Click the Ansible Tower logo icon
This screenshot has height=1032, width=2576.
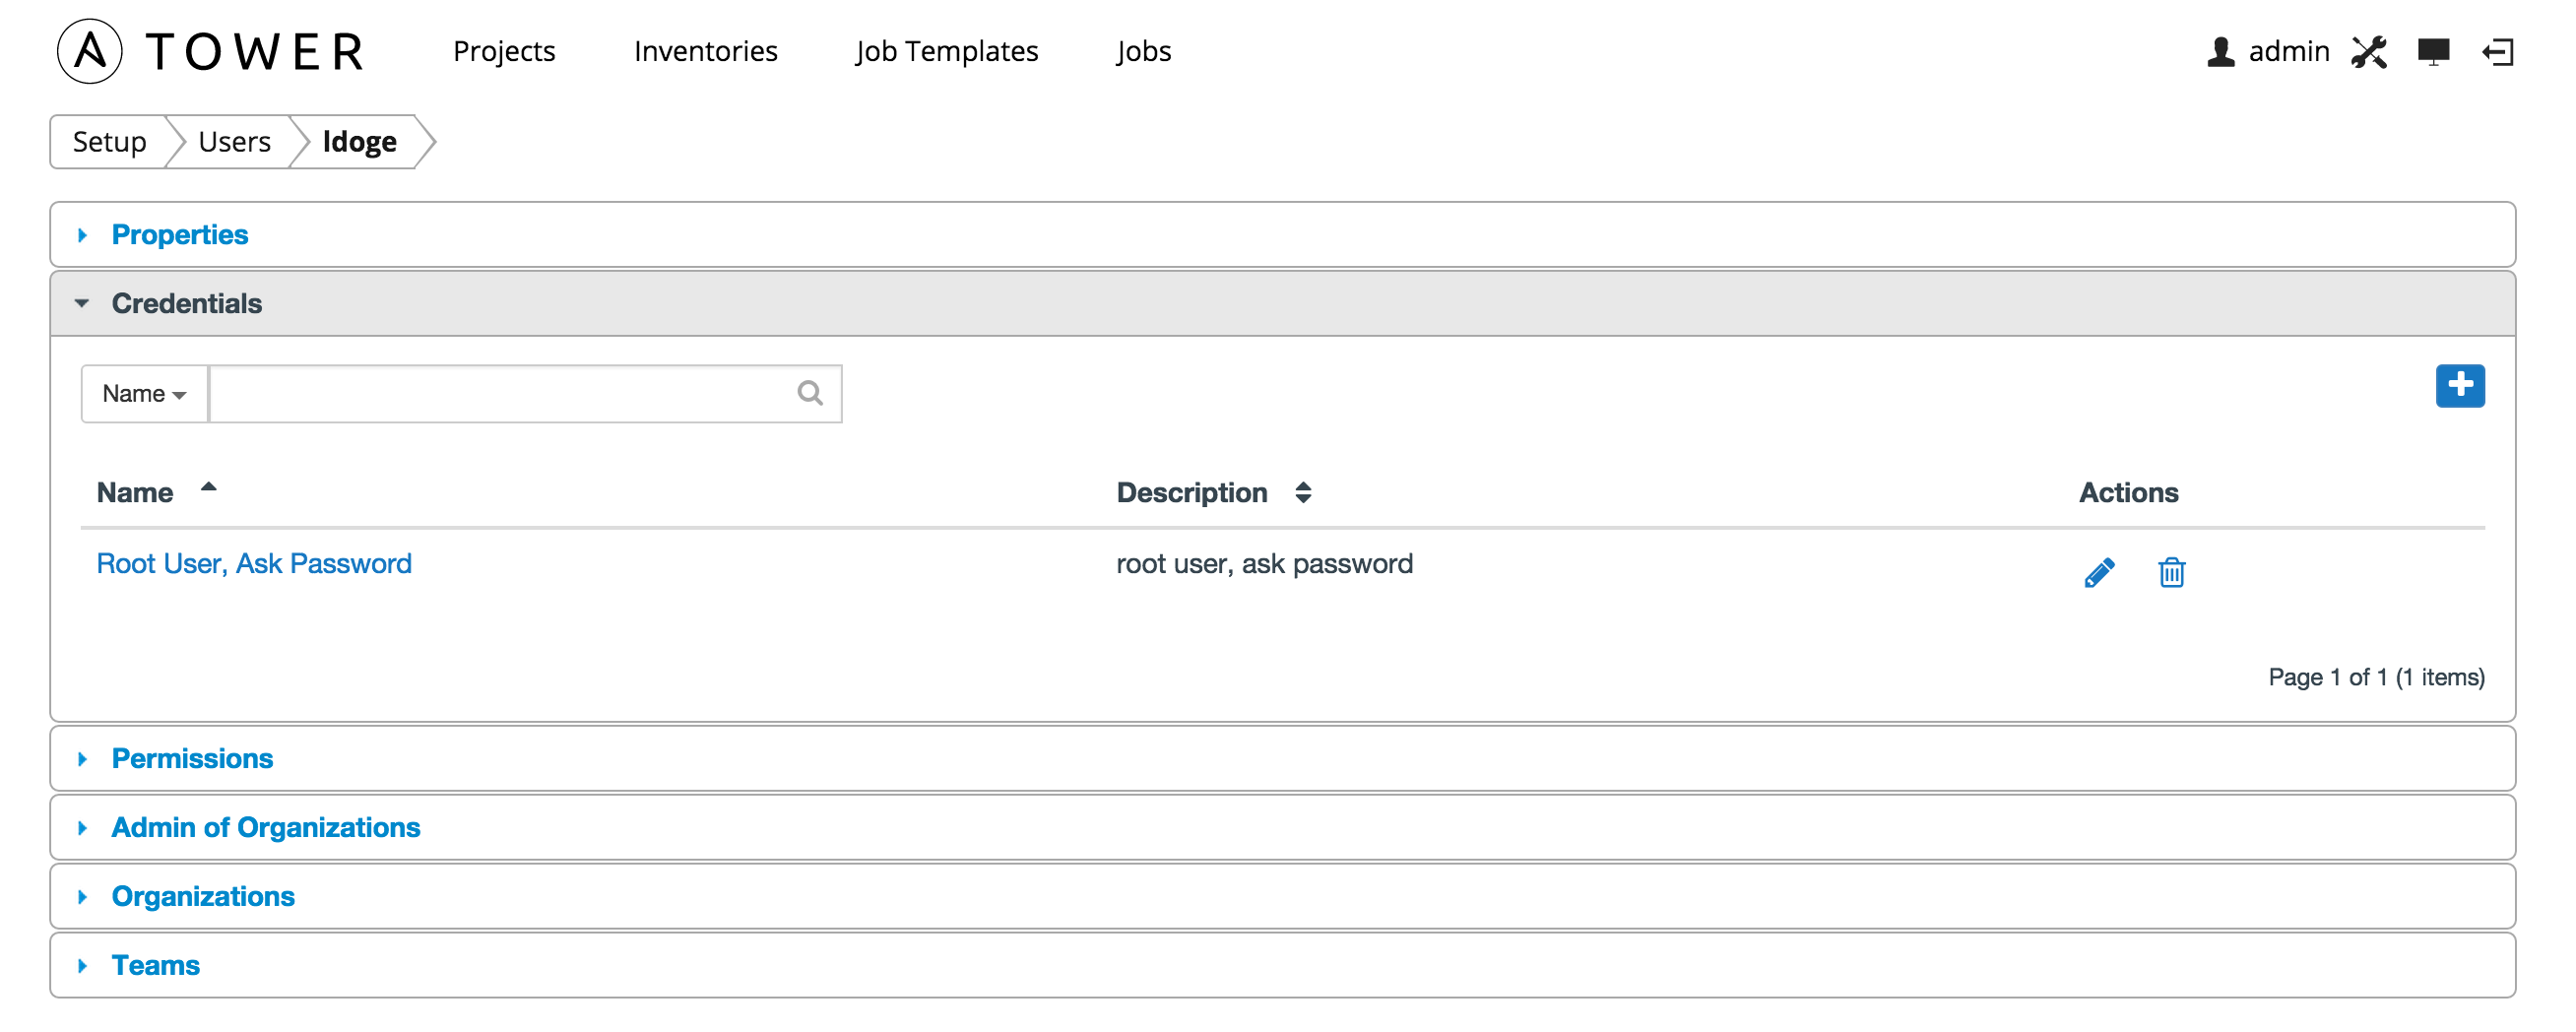tap(90, 51)
